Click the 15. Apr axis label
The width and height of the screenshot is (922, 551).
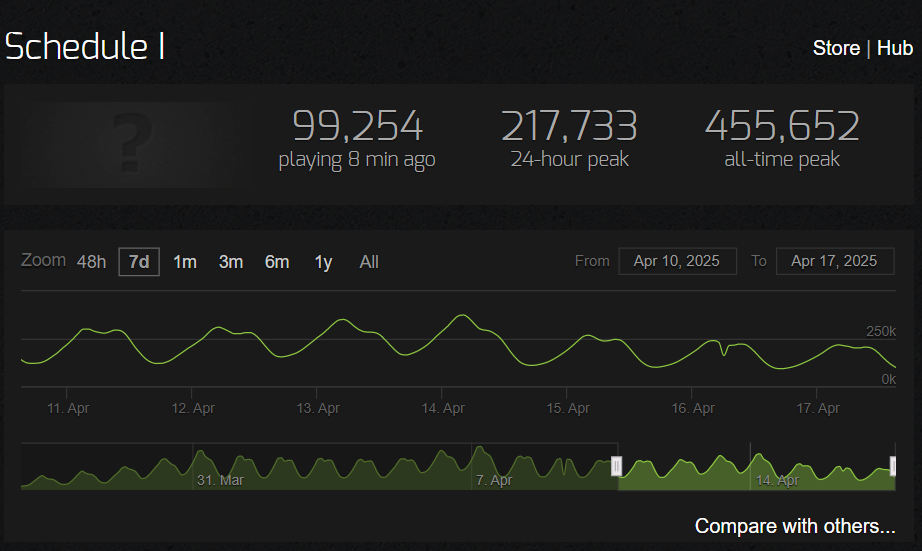(x=568, y=408)
